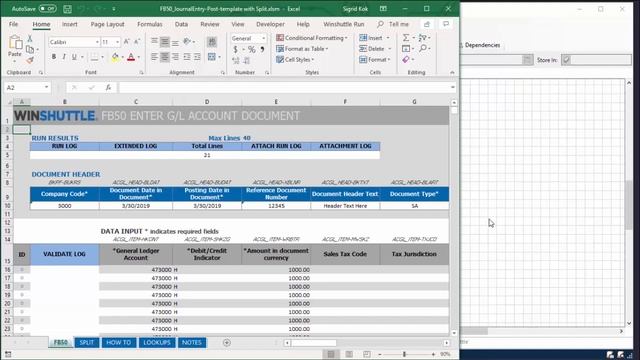Click the insert function fx icon
This screenshot has width=640, height=360.
[x=108, y=87]
